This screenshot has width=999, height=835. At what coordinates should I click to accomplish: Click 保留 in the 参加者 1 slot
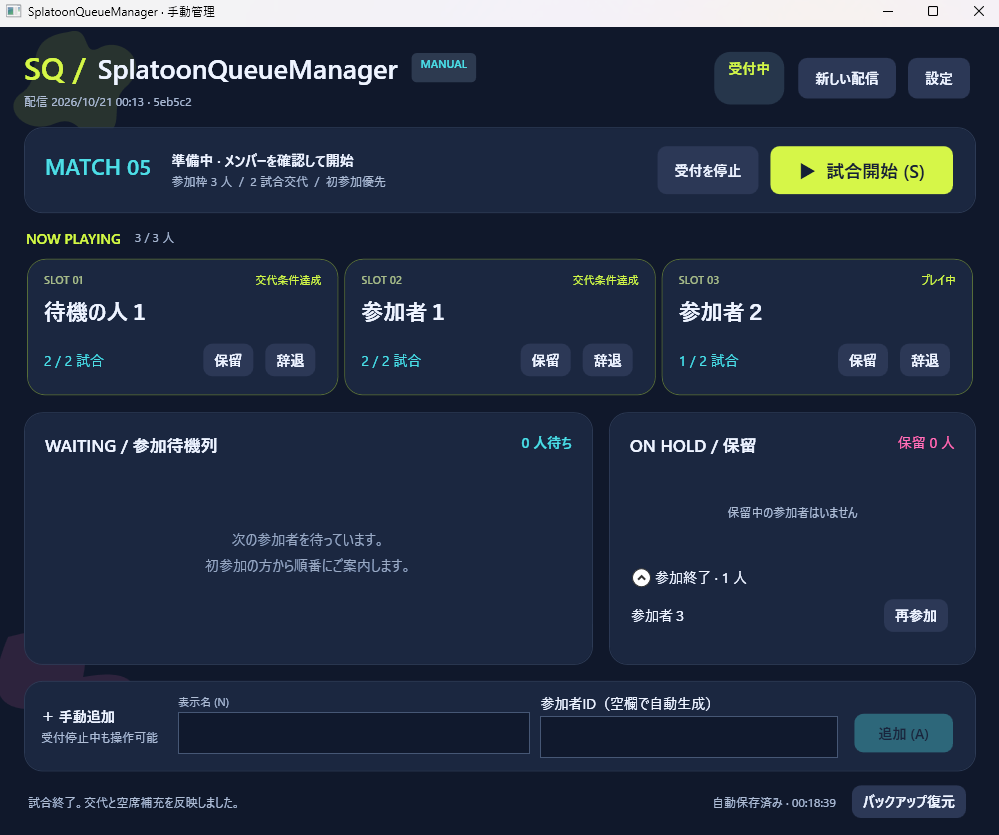545,360
